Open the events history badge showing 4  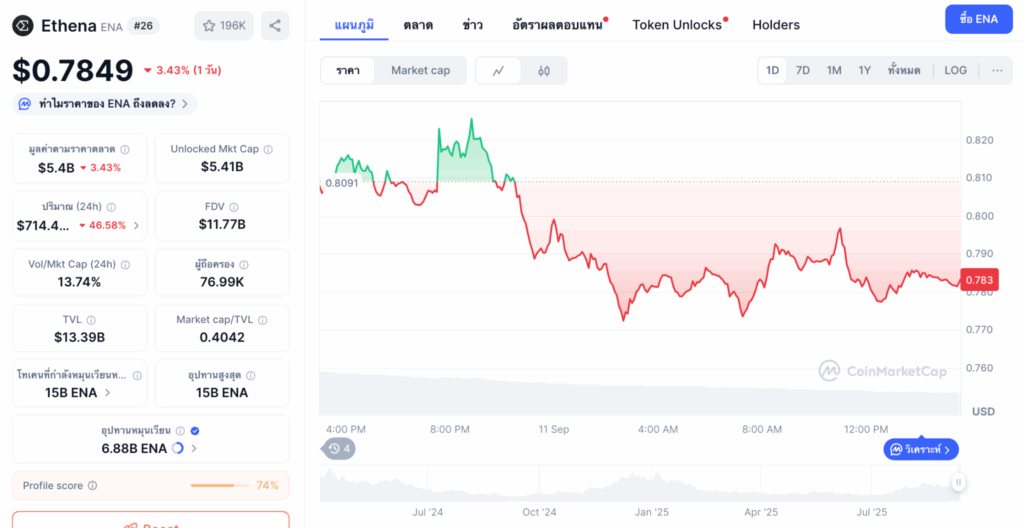[x=339, y=448]
